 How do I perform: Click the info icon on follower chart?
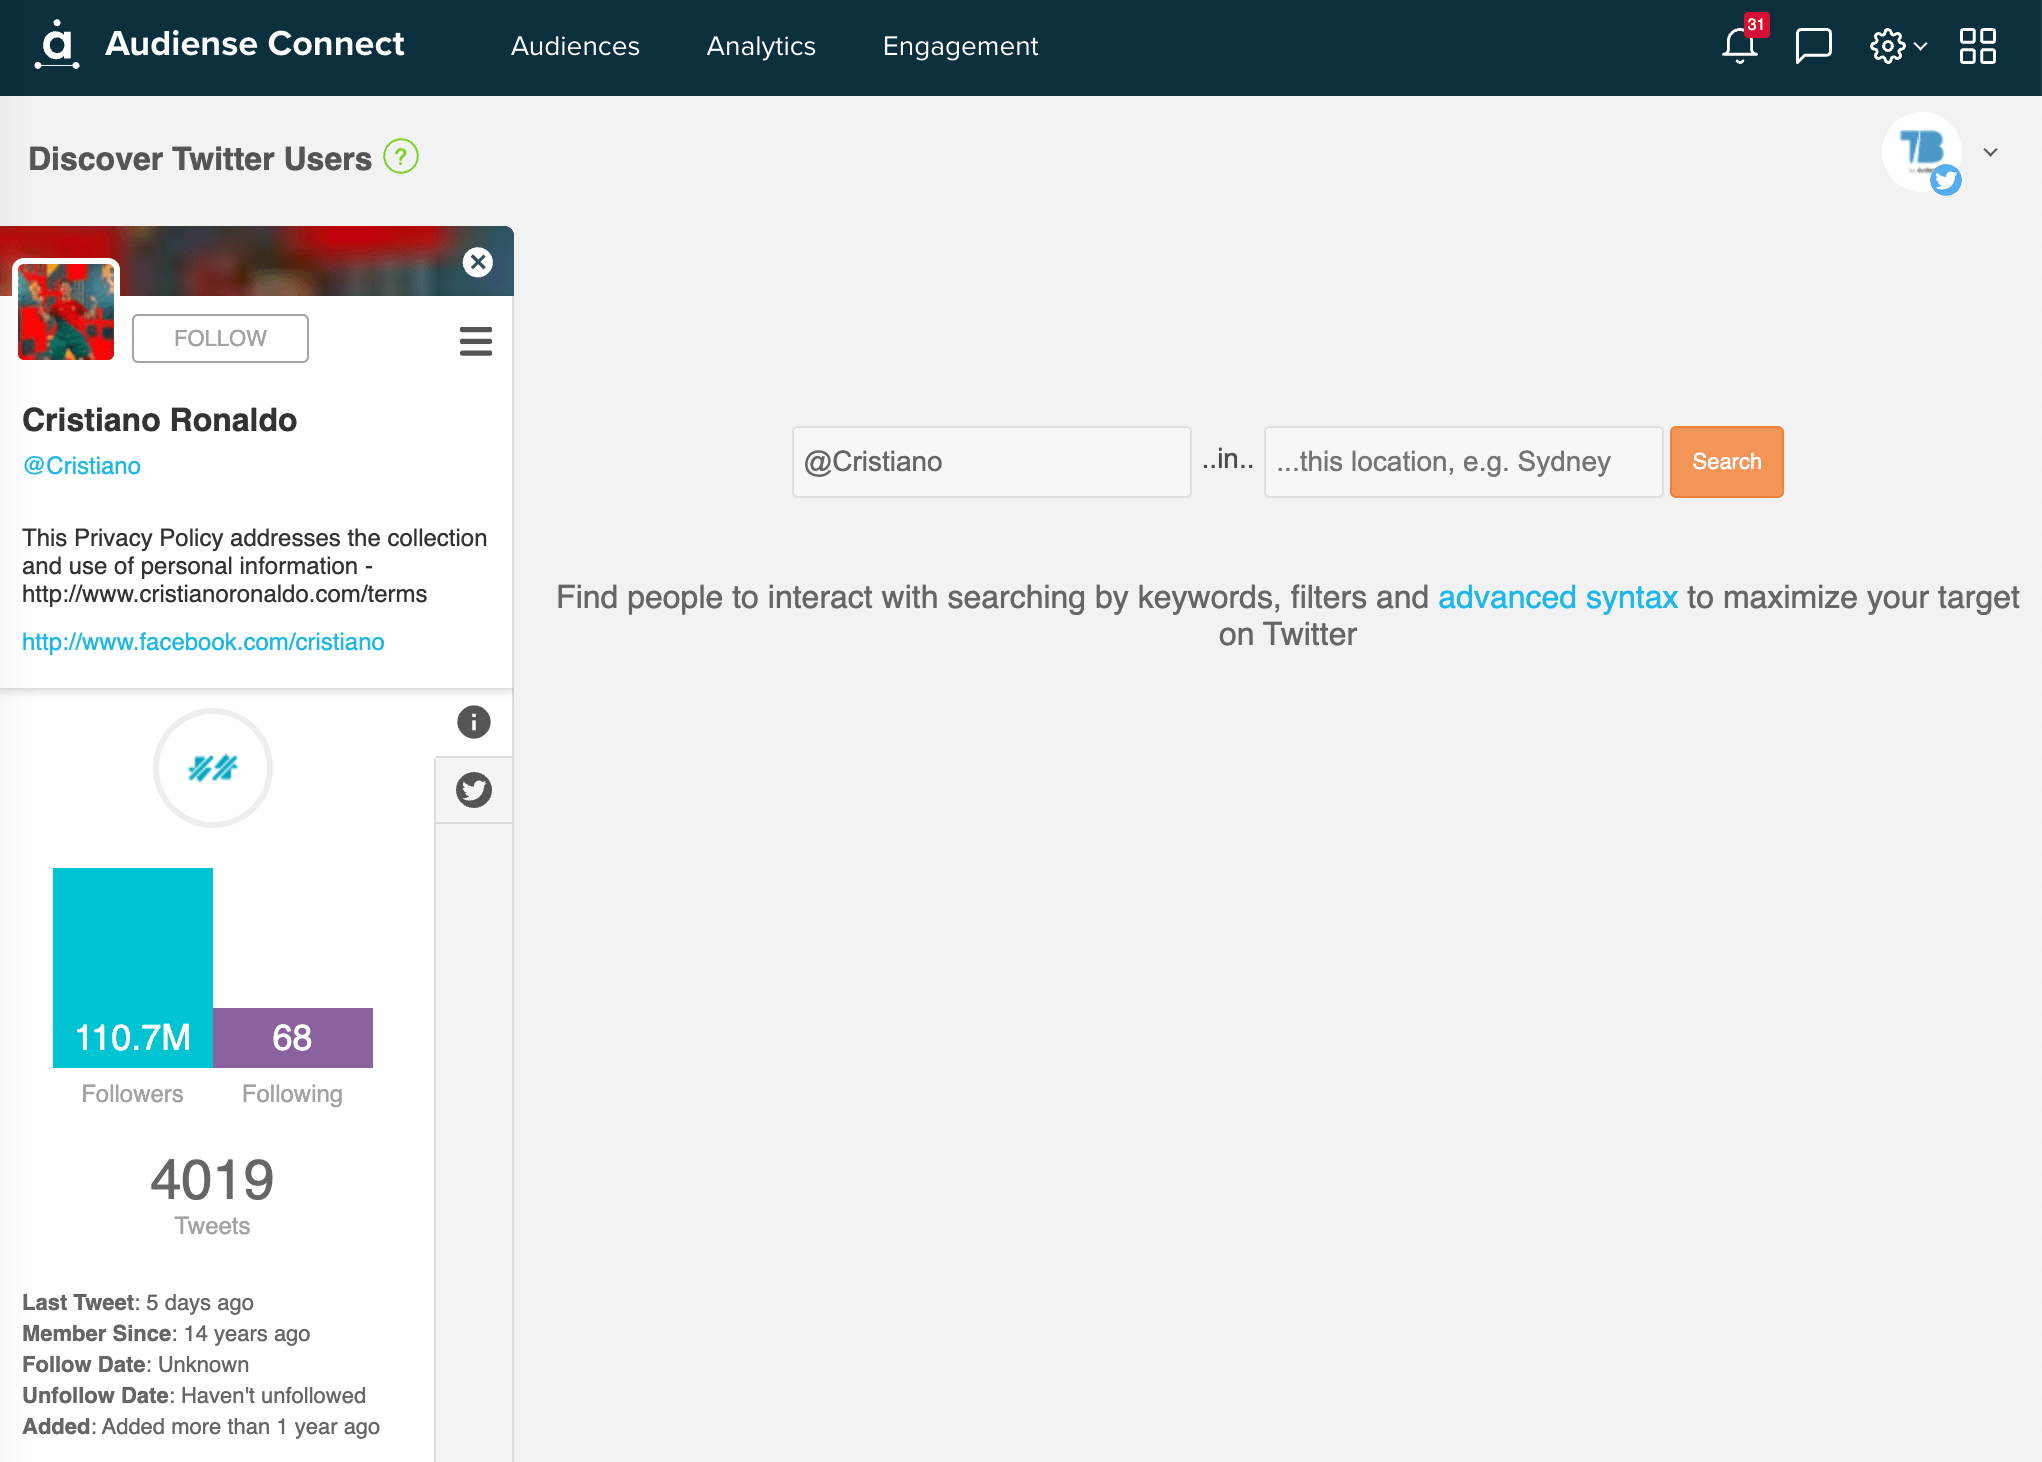pos(475,723)
